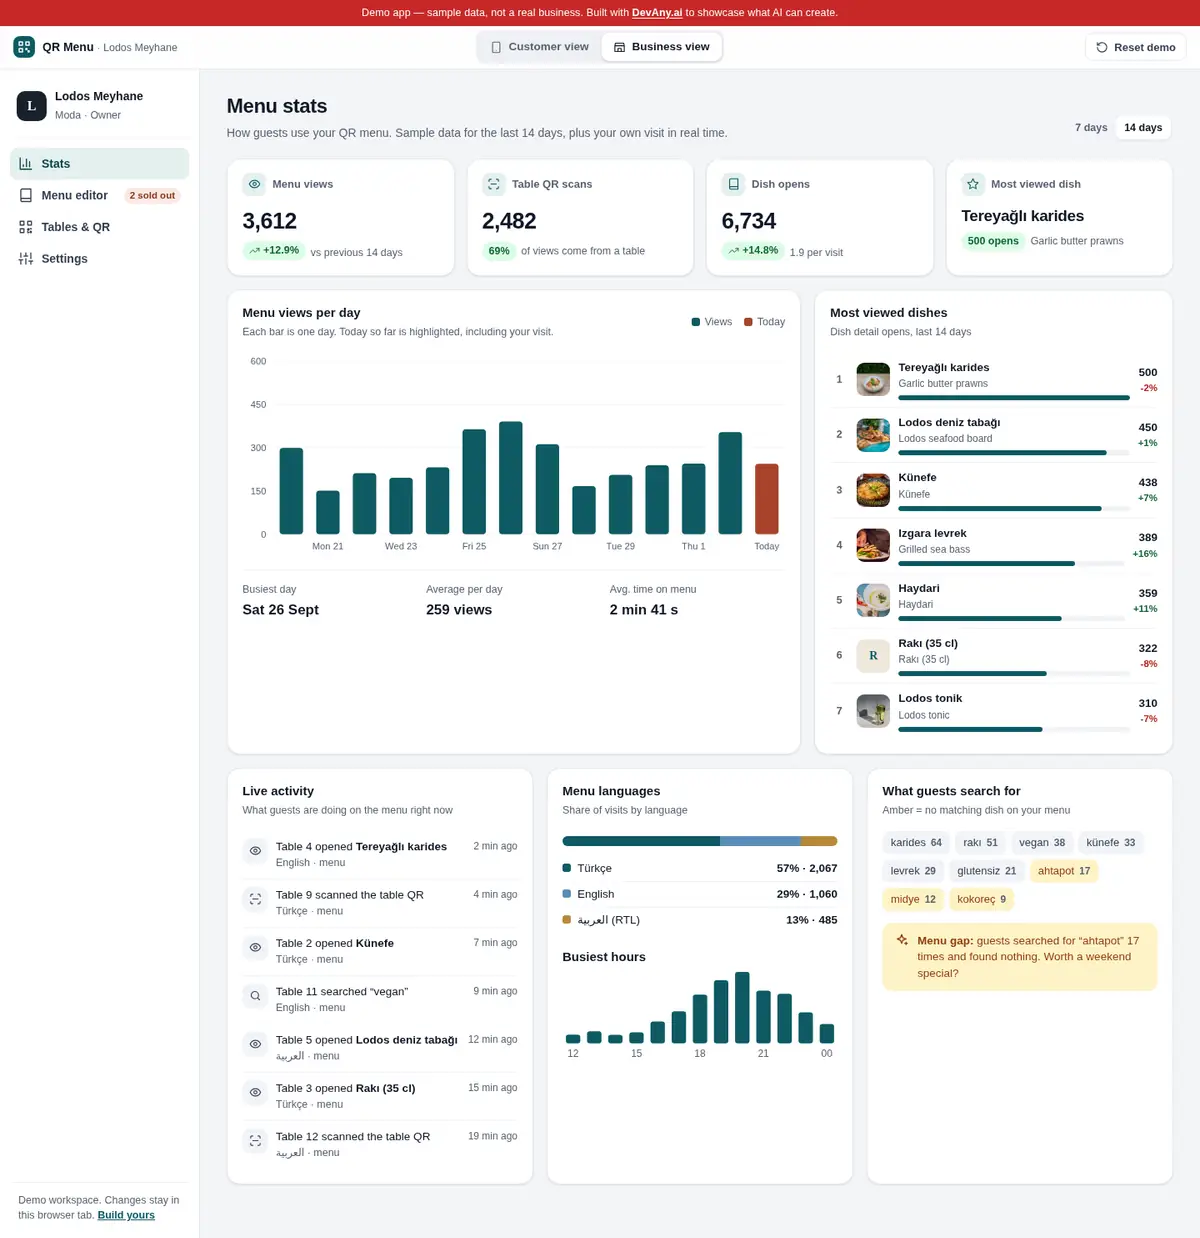The width and height of the screenshot is (1200, 1238).
Task: Click the eye icon beside Table 5 activity
Action: [255, 1044]
